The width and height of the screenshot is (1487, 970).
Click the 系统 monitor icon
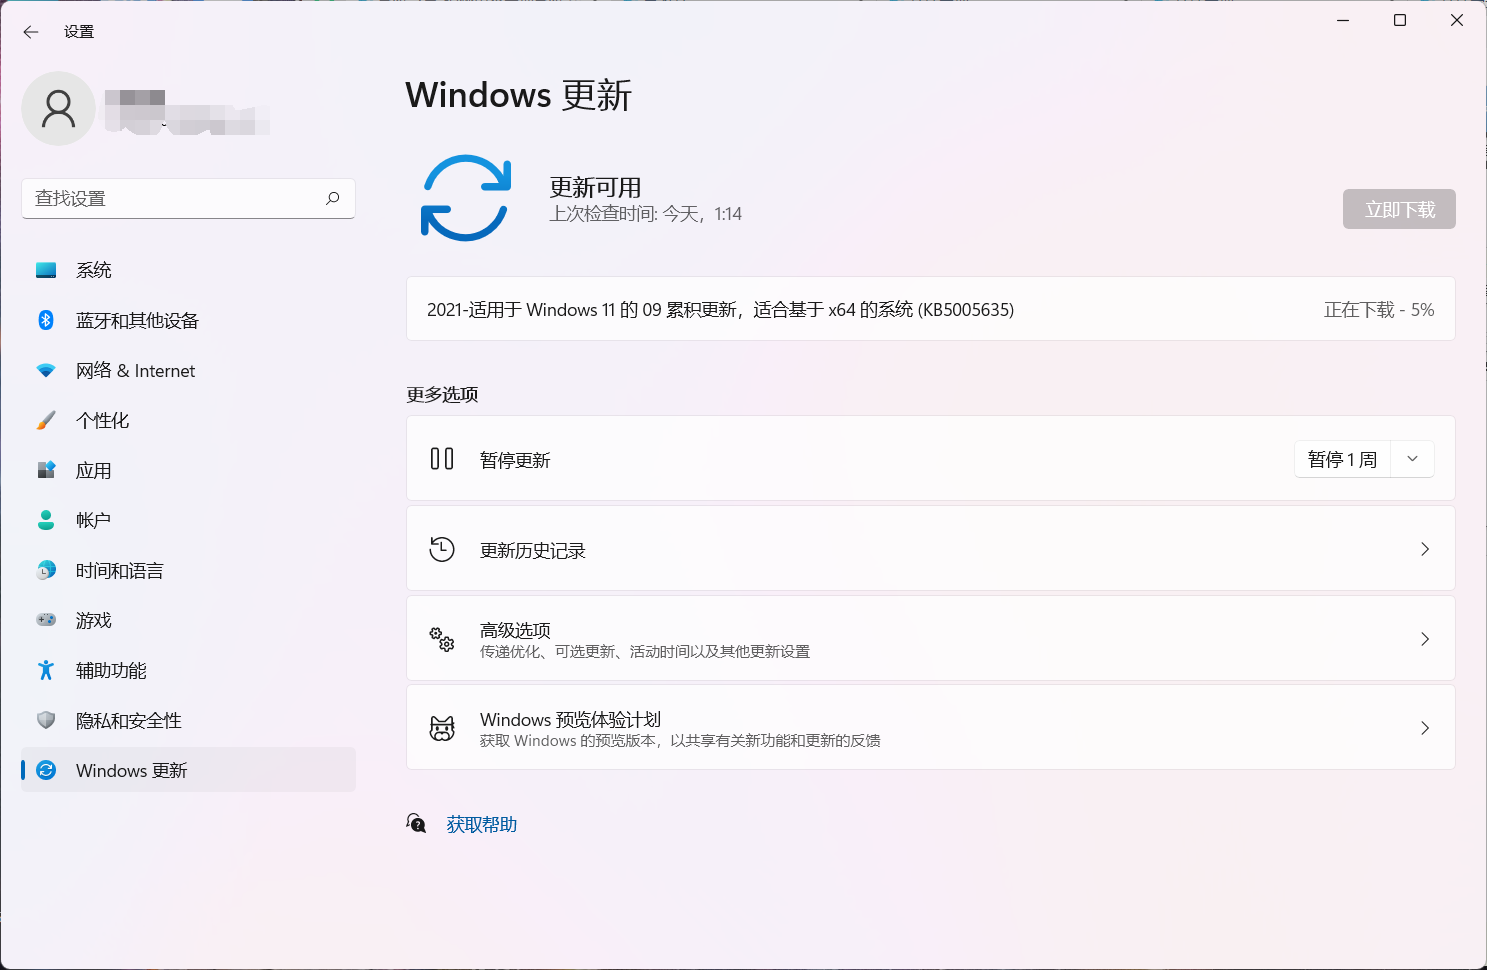[46, 270]
